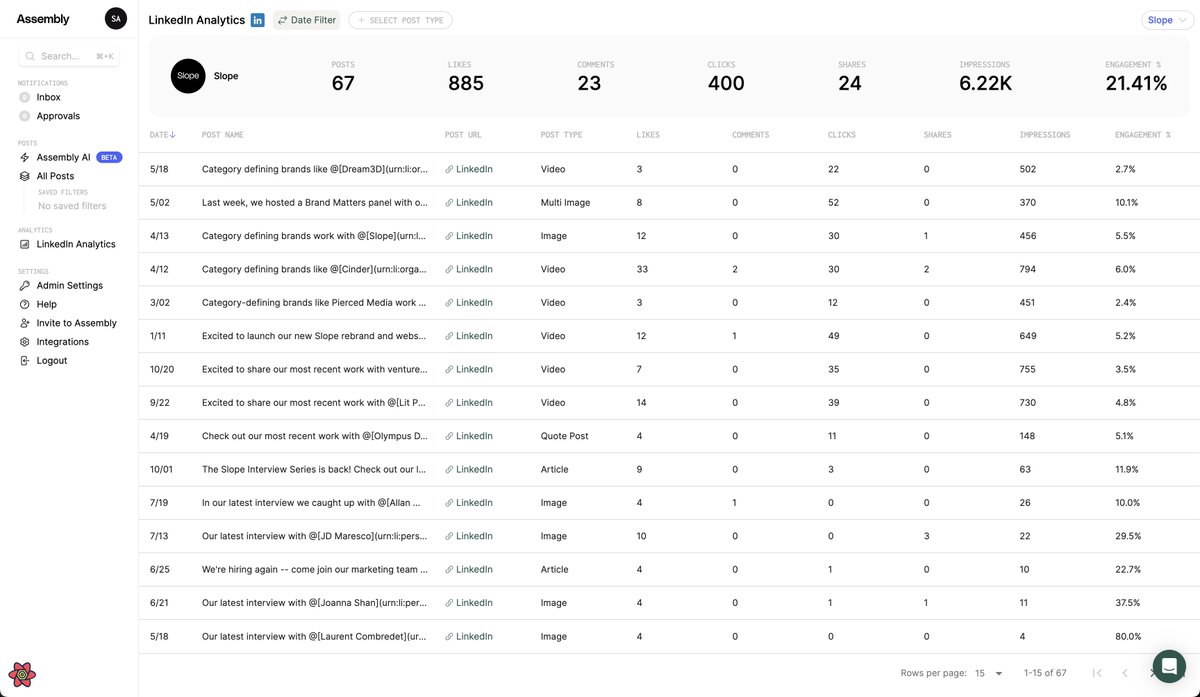Click the SA user avatar
1200x697 pixels.
tap(116, 19)
